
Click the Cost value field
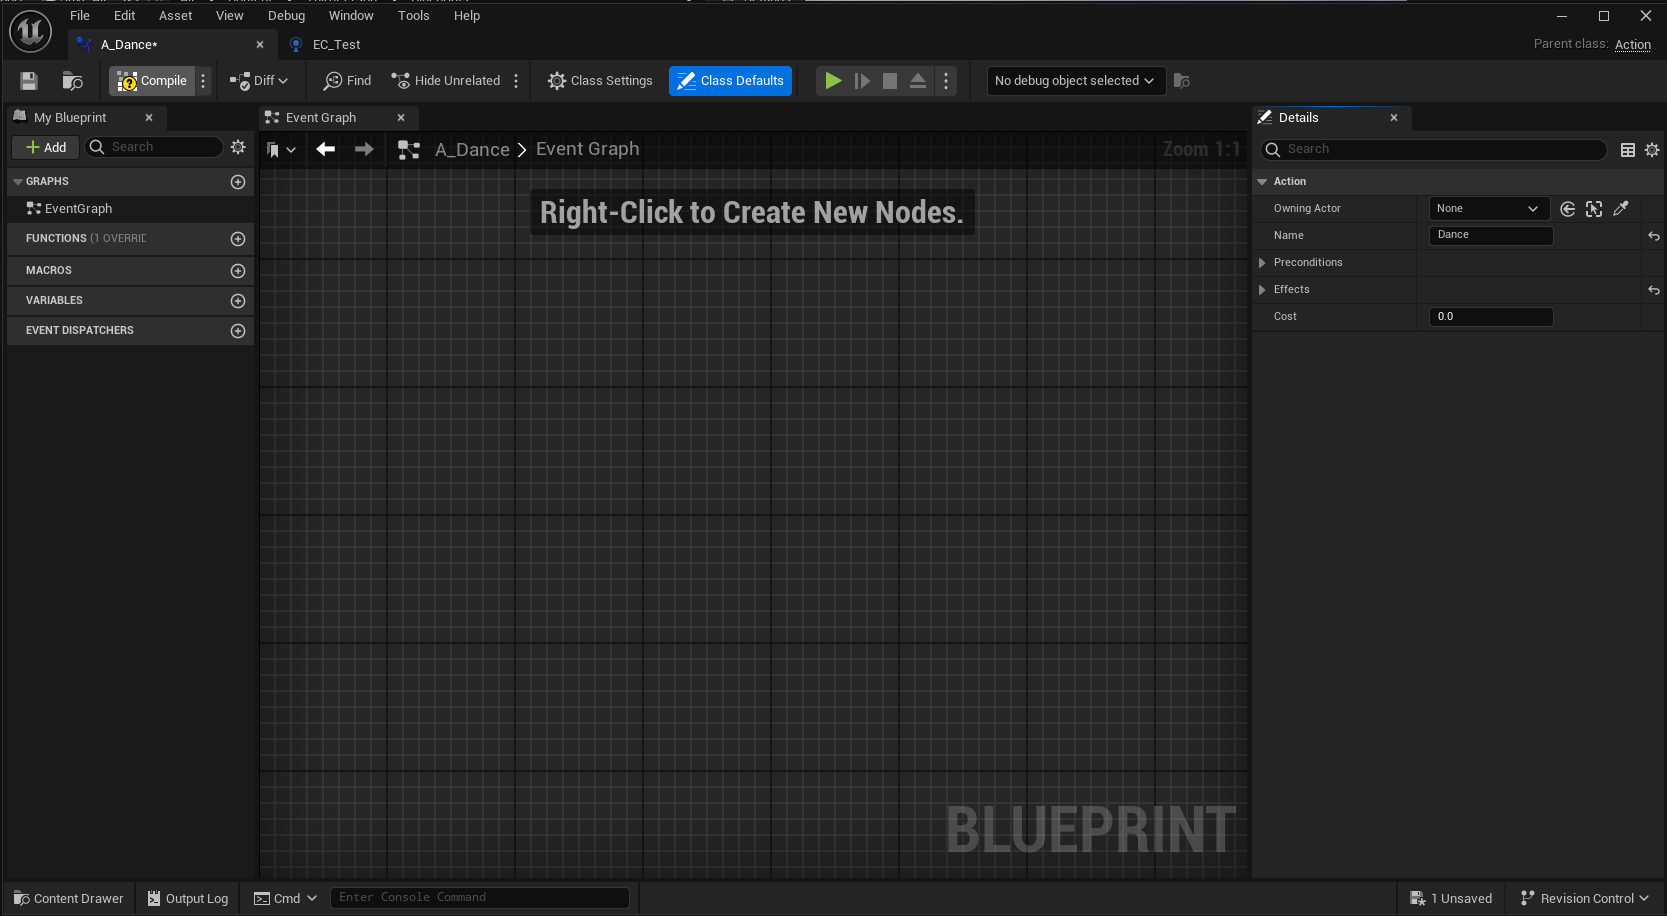point(1491,317)
